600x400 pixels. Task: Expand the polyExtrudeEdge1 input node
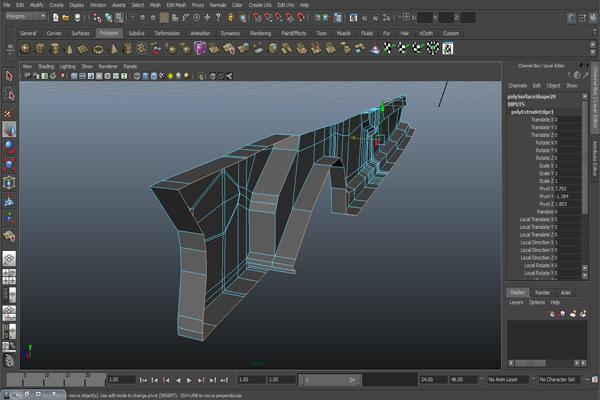(532, 112)
